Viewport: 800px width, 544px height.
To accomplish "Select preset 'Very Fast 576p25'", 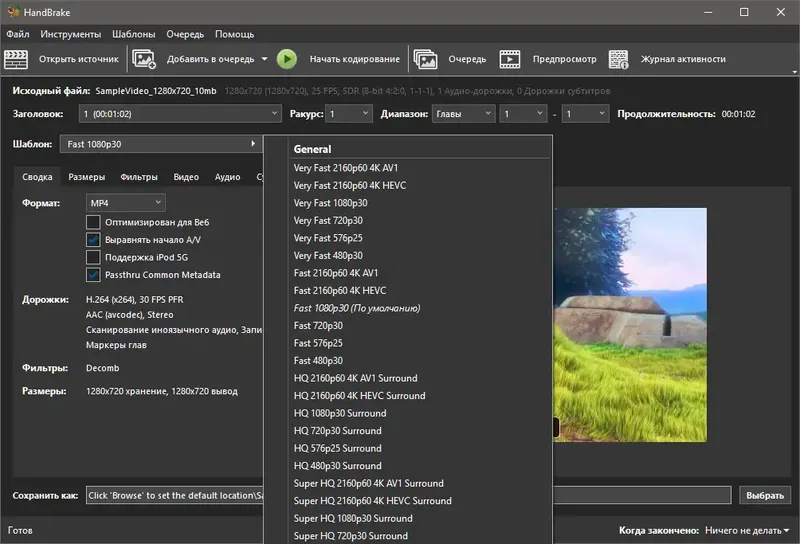I will click(x=328, y=238).
